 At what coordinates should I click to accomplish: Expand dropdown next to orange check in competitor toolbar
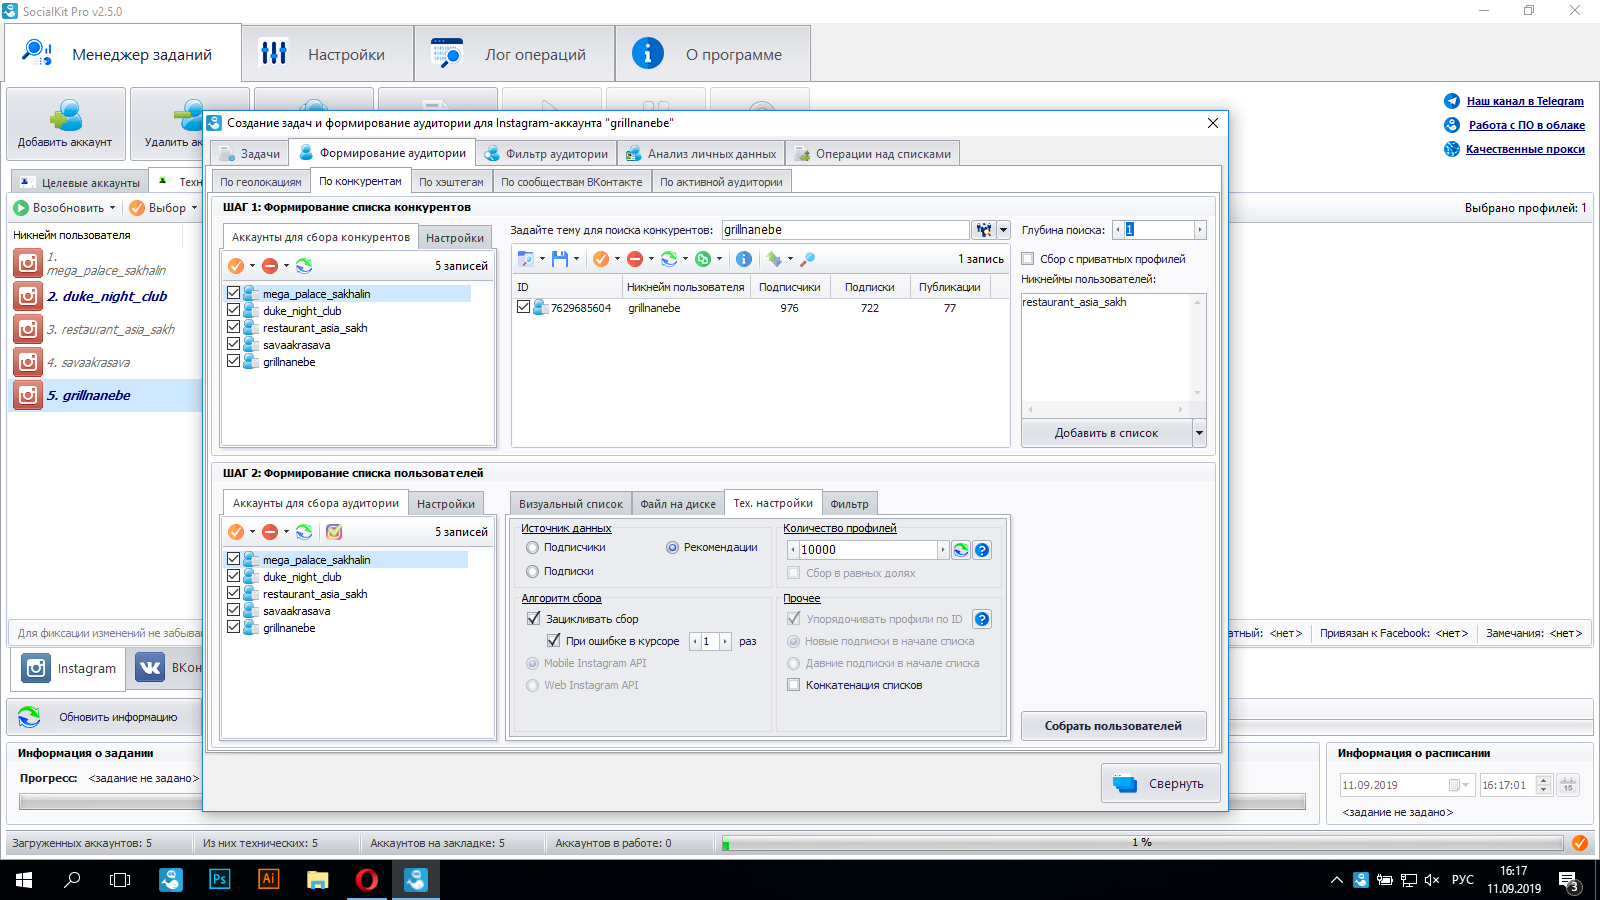617,259
